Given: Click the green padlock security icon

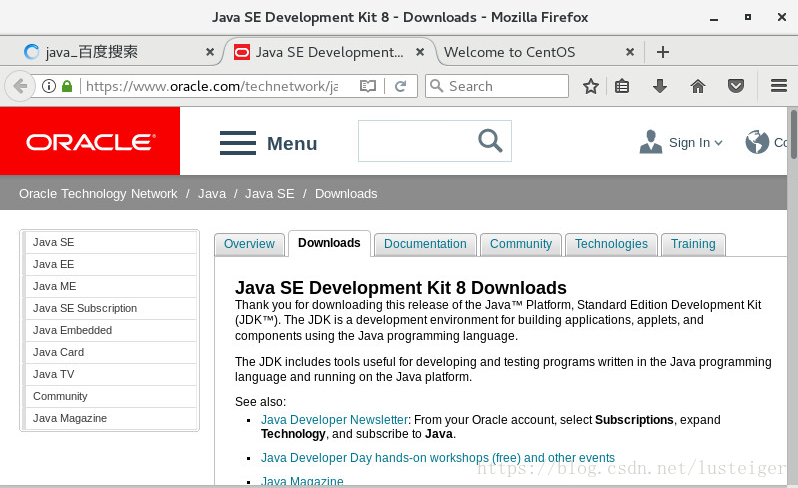Looking at the screenshot, I should [67, 86].
